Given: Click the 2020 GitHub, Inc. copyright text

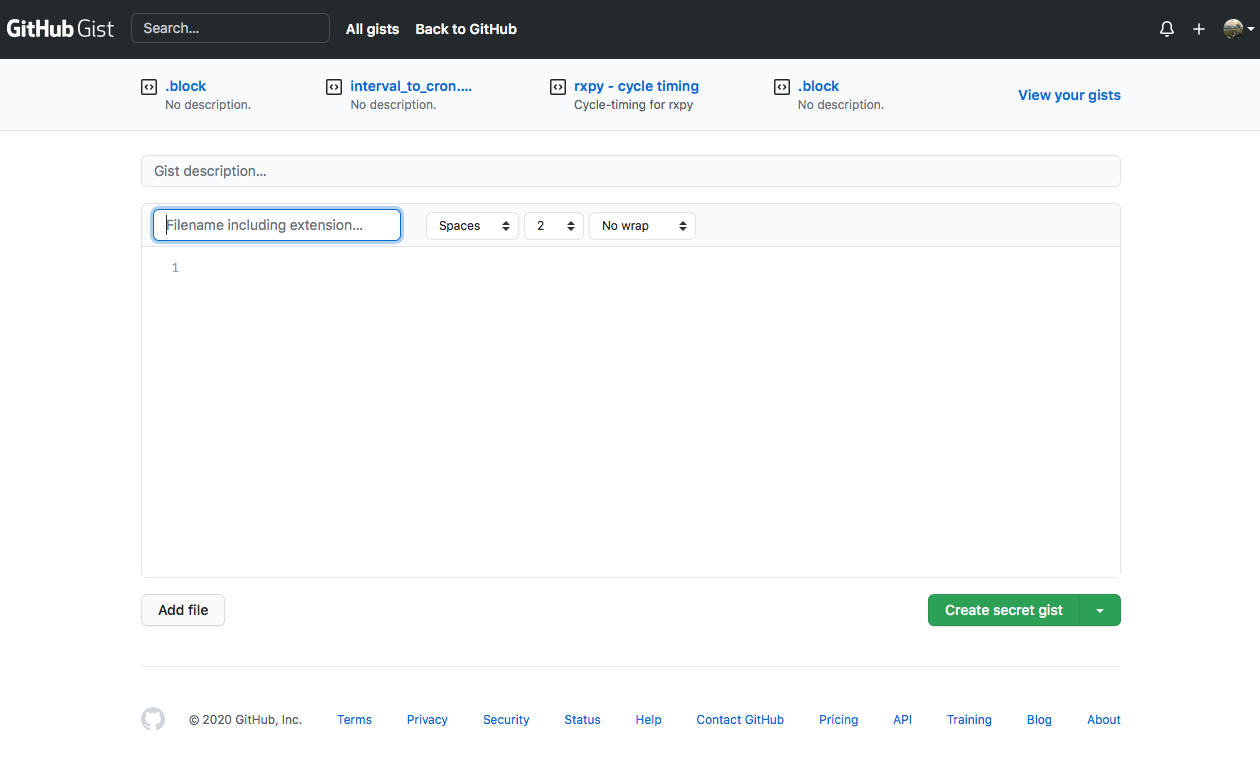Looking at the screenshot, I should (245, 720).
